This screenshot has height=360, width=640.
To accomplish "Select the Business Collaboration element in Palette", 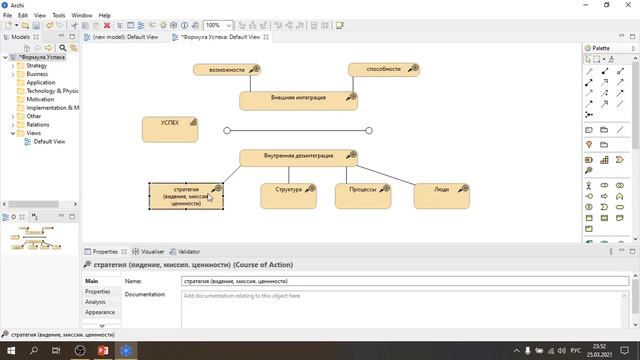I will tap(620, 185).
